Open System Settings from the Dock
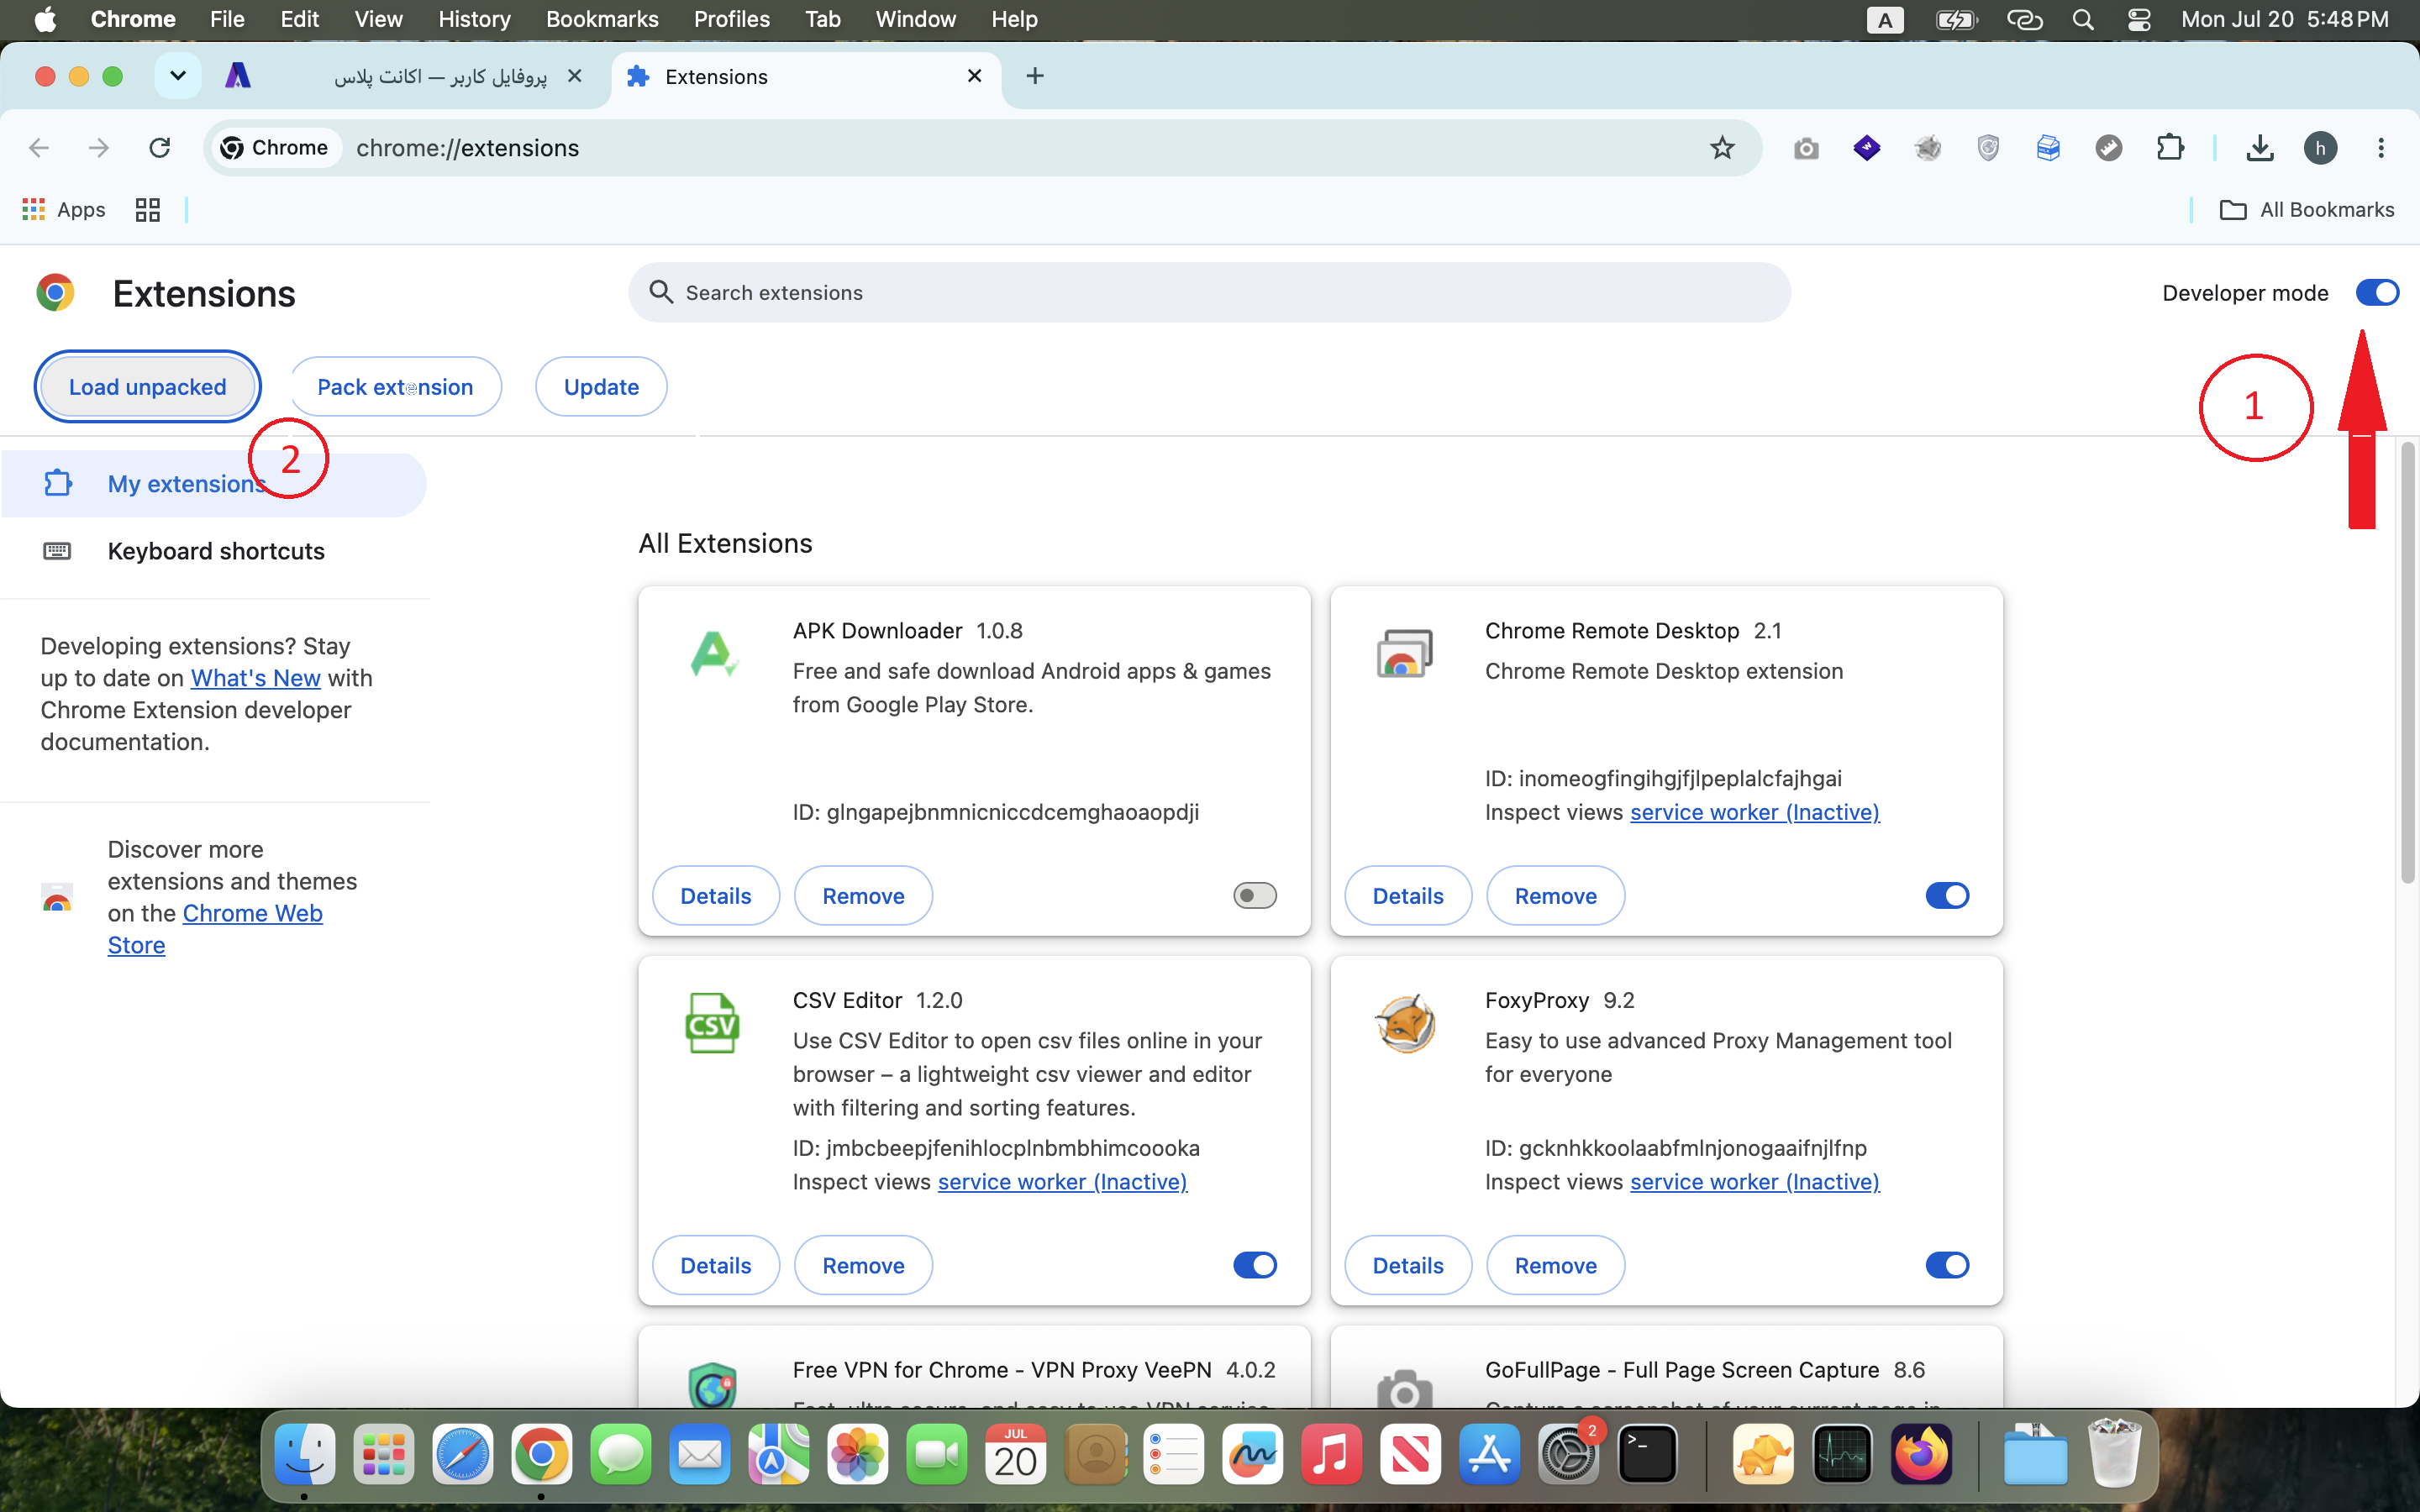The width and height of the screenshot is (2420, 1512). click(1568, 1454)
